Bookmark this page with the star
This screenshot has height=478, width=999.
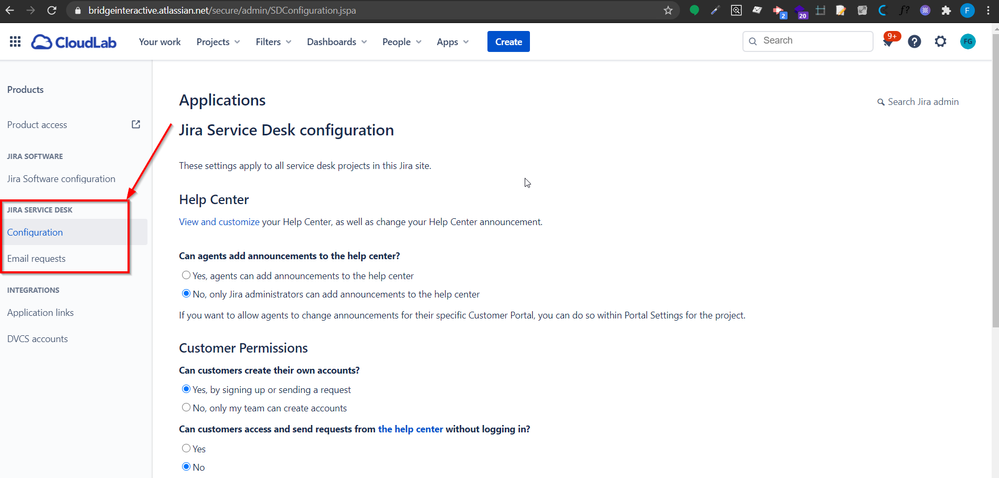(668, 10)
